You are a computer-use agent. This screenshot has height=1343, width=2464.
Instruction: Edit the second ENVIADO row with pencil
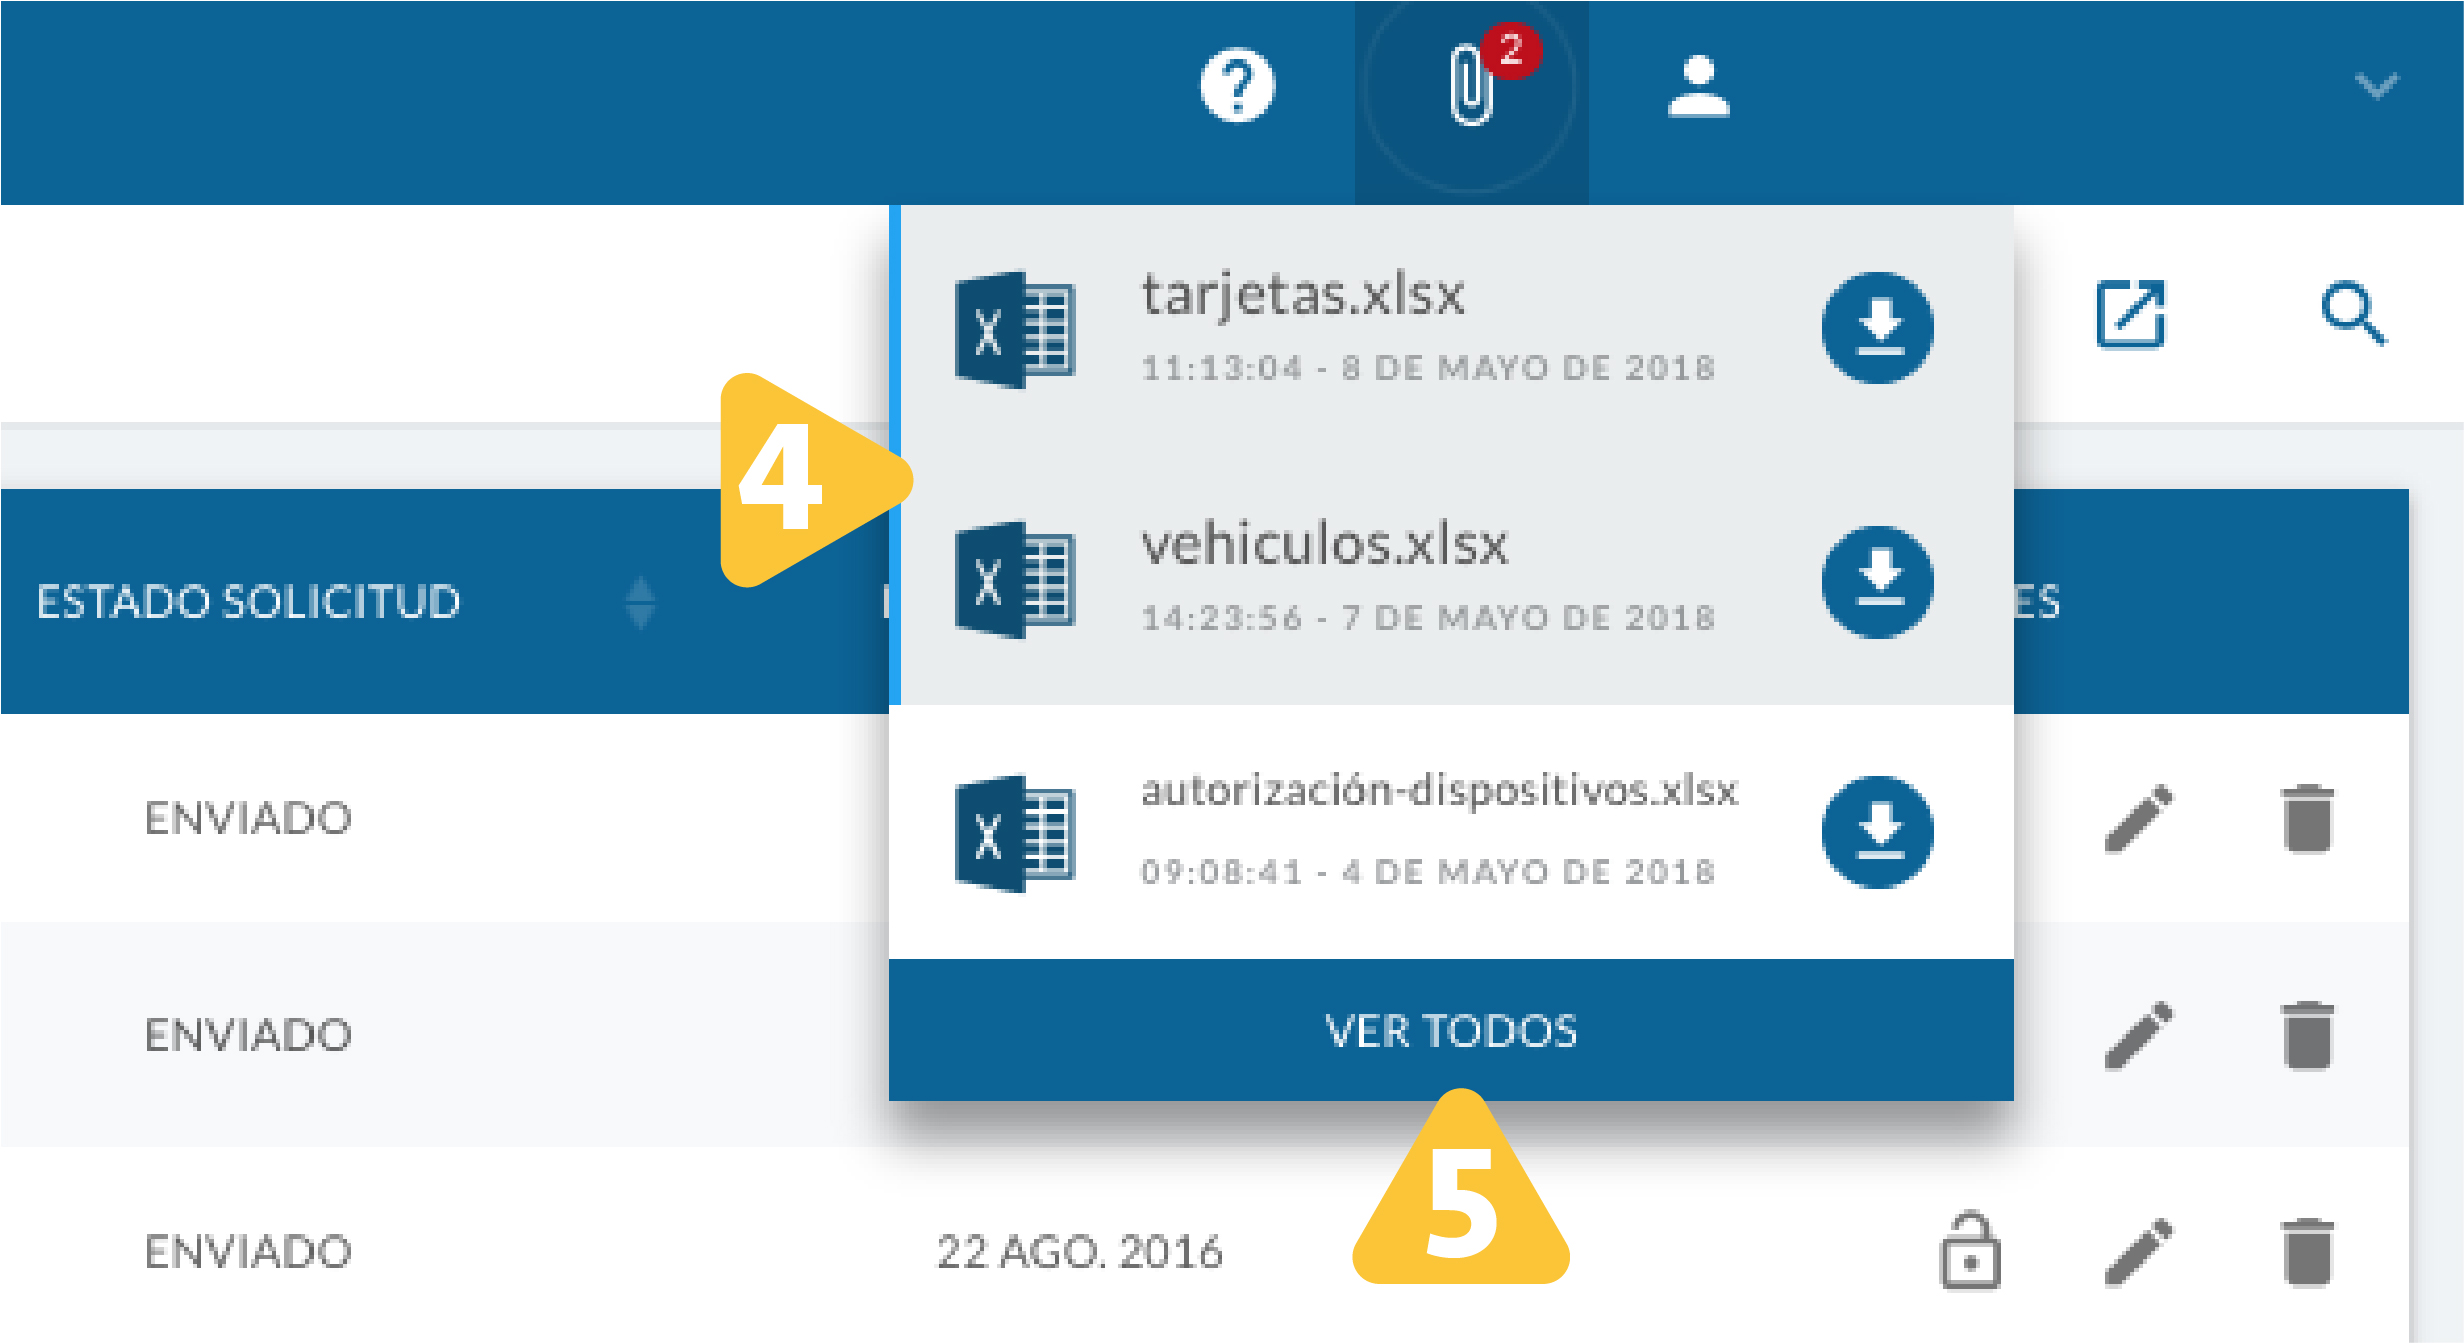[x=2138, y=1035]
